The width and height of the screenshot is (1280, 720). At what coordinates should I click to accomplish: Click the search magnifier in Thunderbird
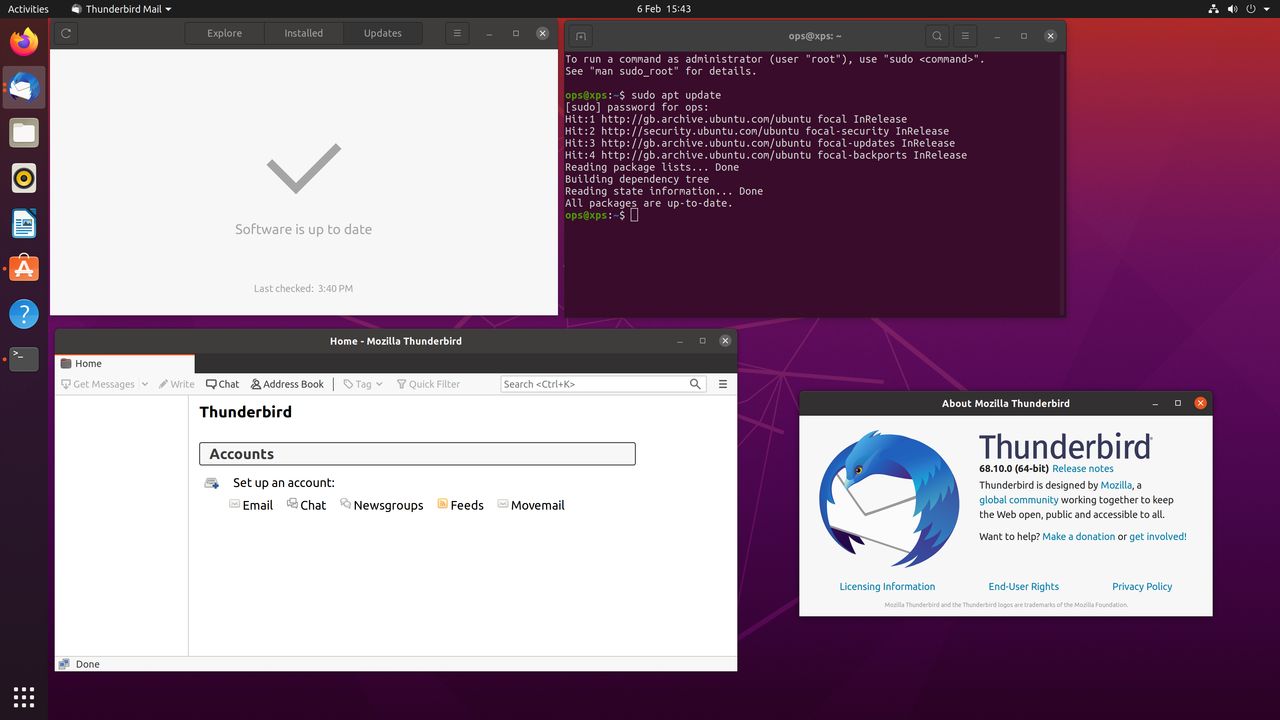tap(696, 384)
